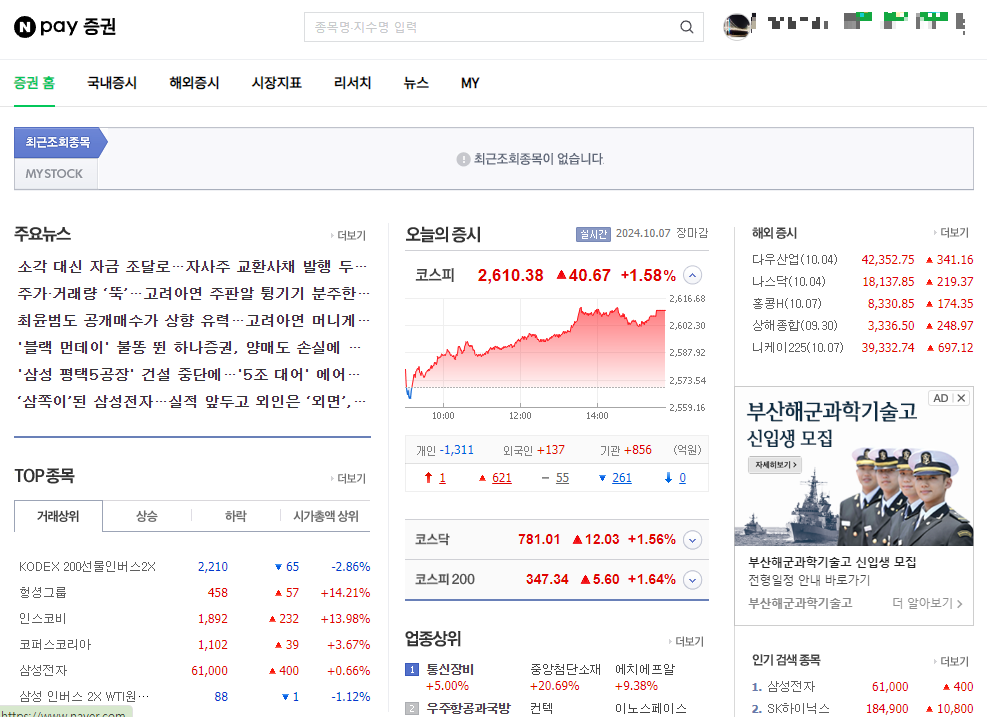
Task: Open 중앙첨단소재 stock link
Action: [565, 669]
